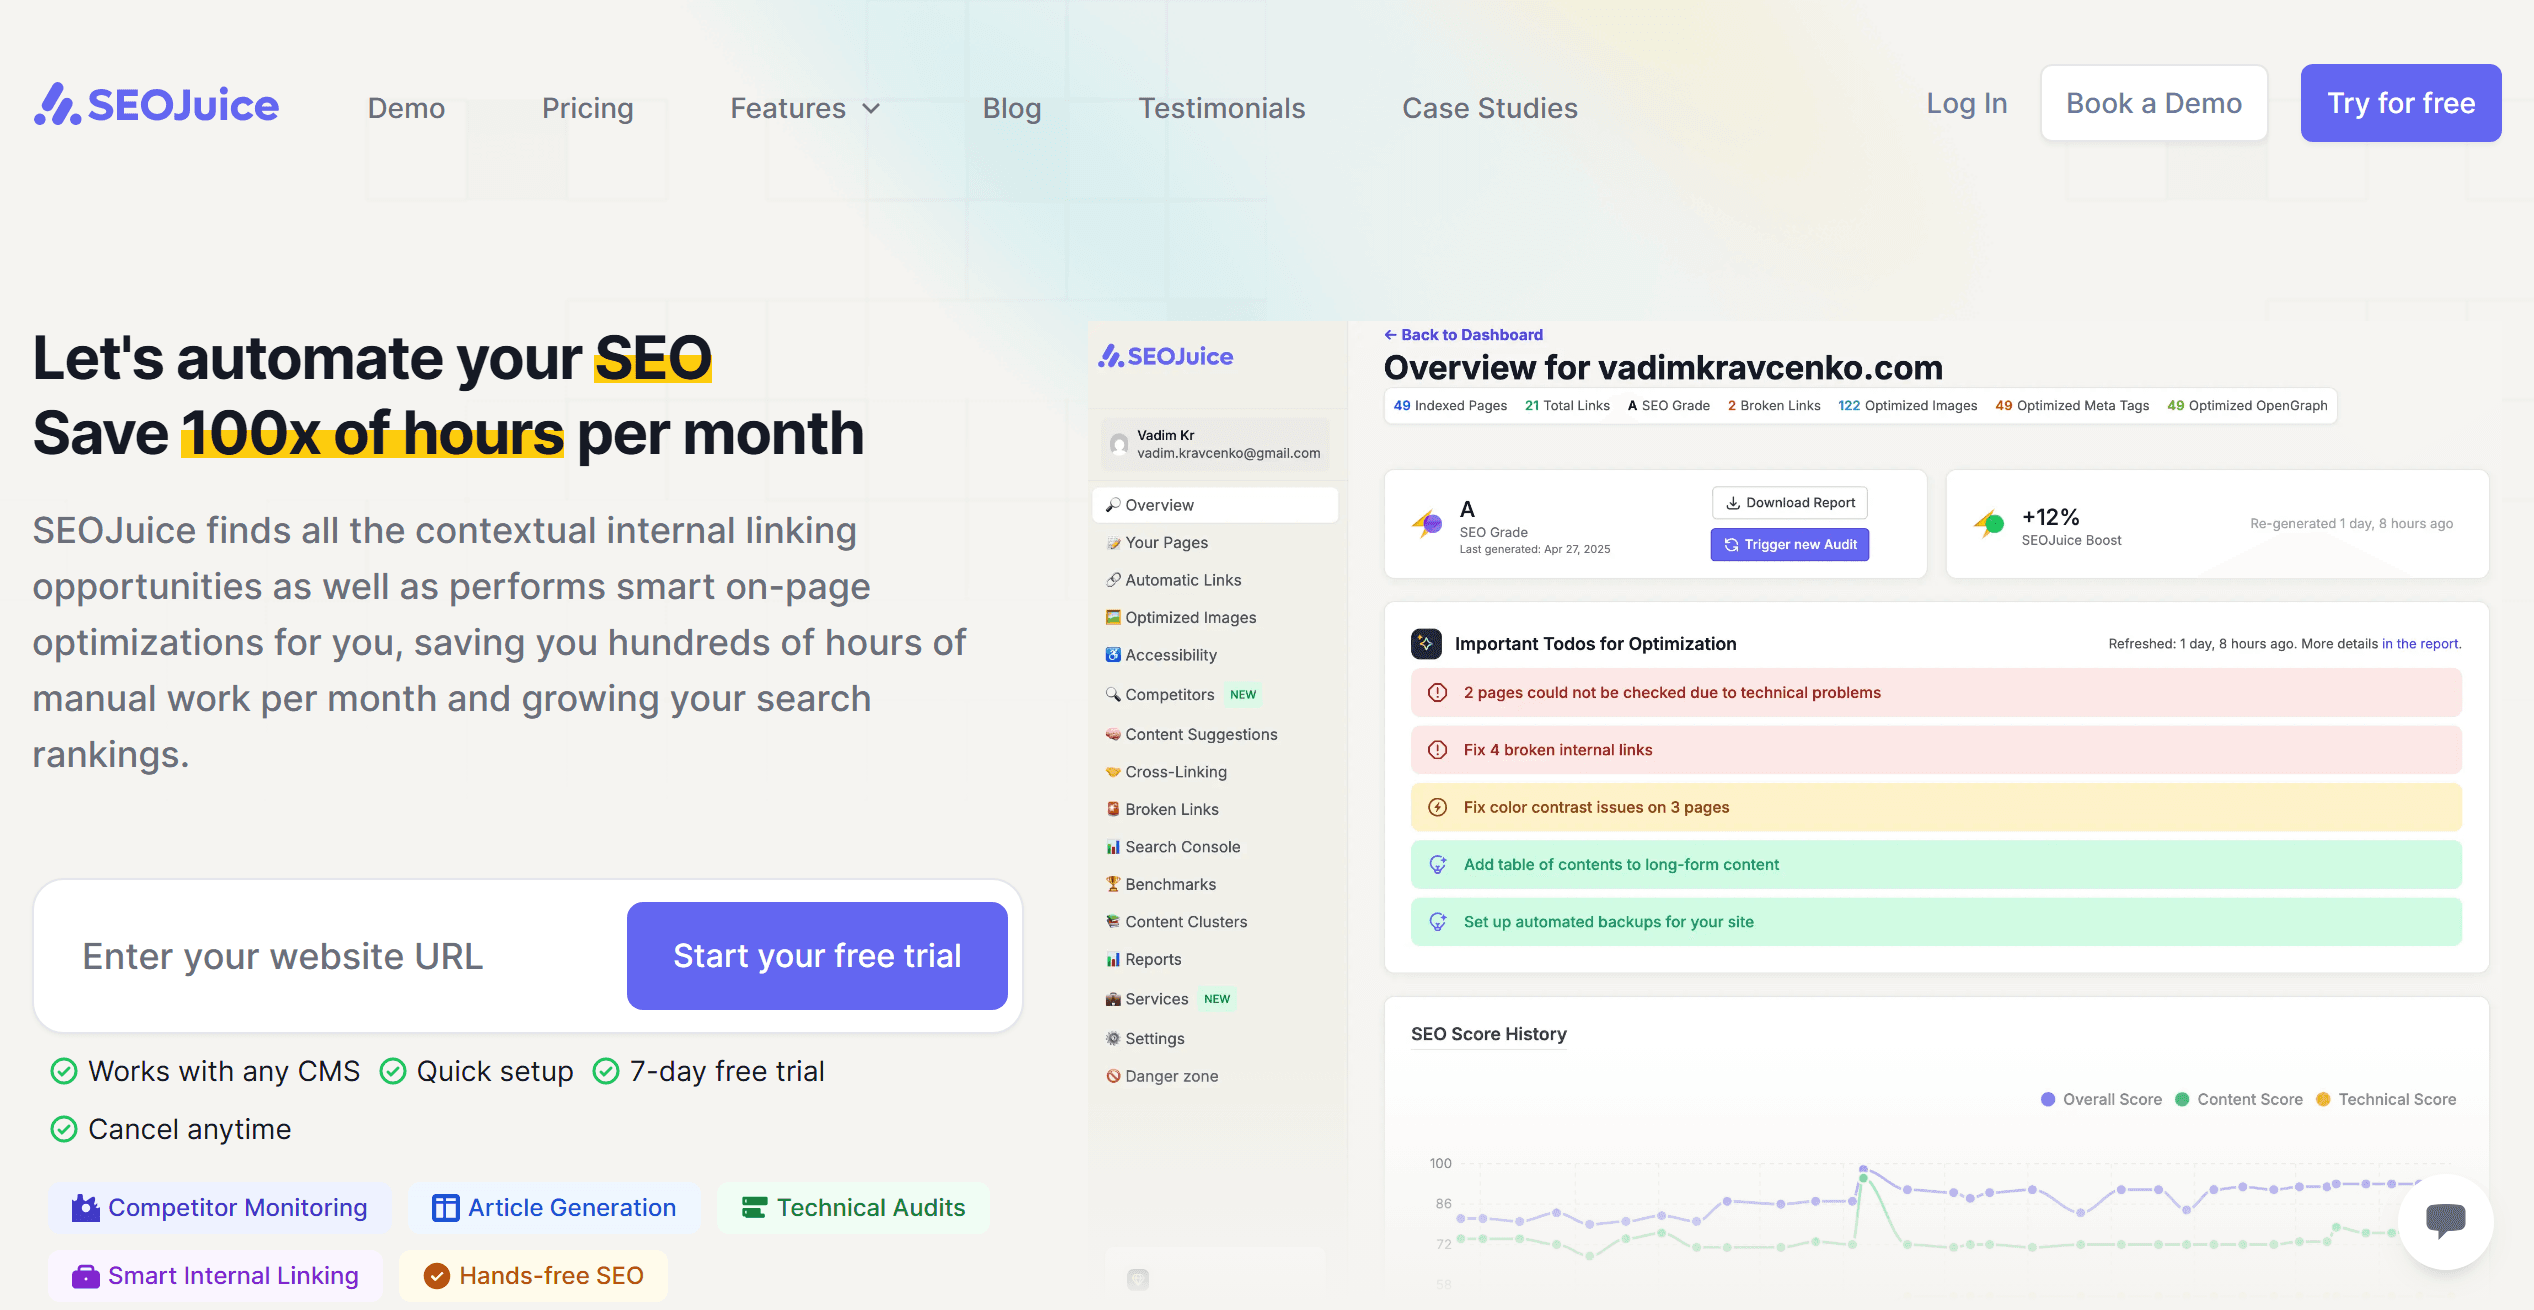The image size is (2534, 1310).
Task: Click the Cancel anytime checkmark
Action: pos(64,1130)
